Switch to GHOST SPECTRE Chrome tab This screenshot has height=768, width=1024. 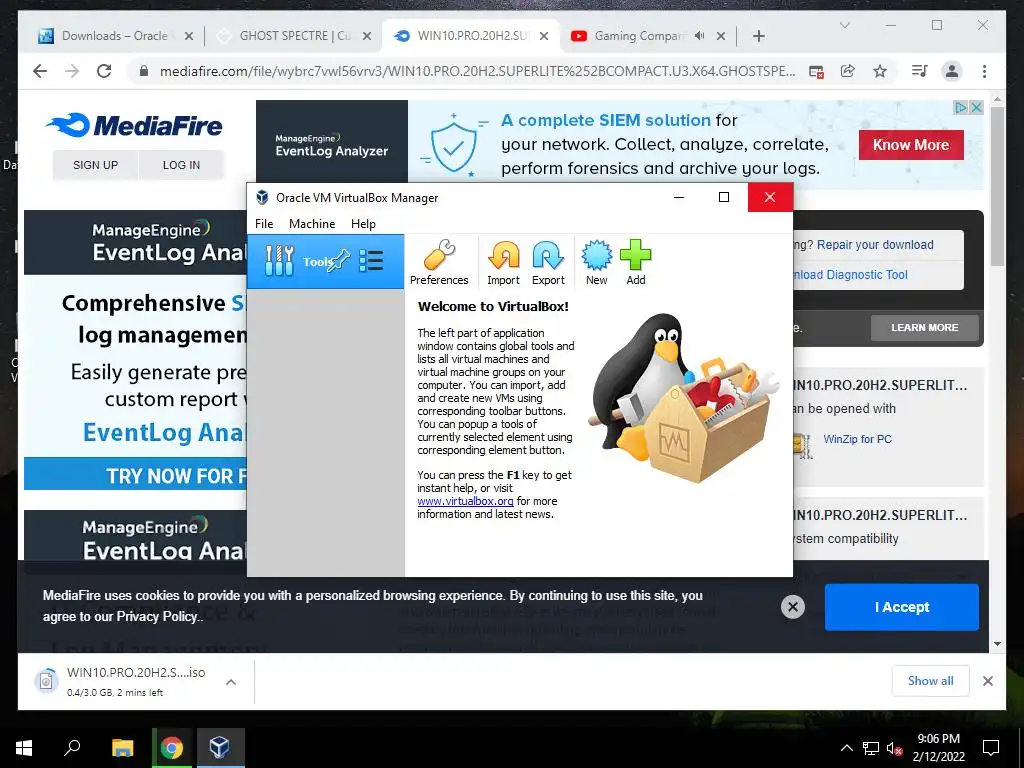295,36
